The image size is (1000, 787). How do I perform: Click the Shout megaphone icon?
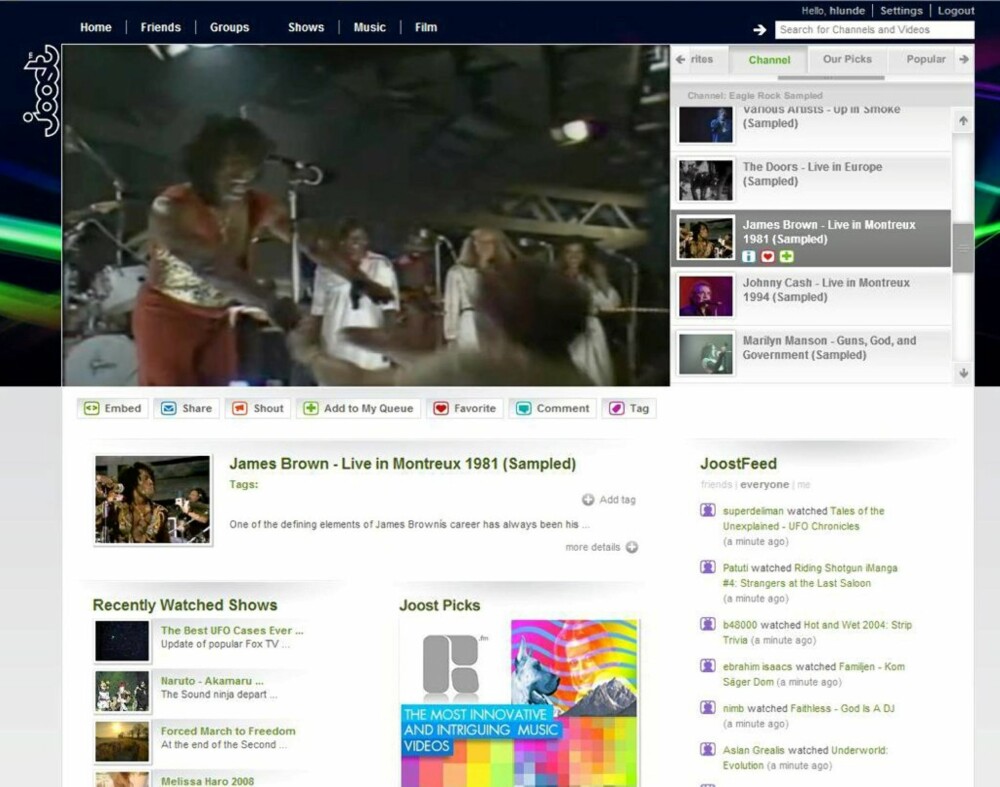click(x=240, y=408)
